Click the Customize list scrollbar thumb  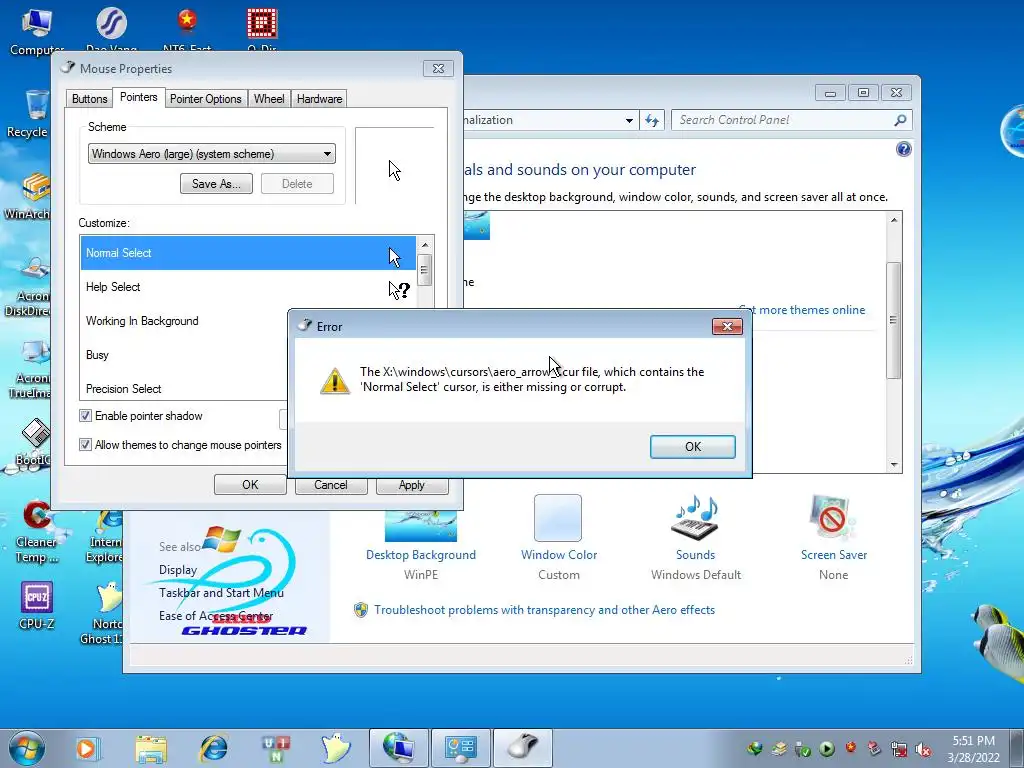point(424,270)
